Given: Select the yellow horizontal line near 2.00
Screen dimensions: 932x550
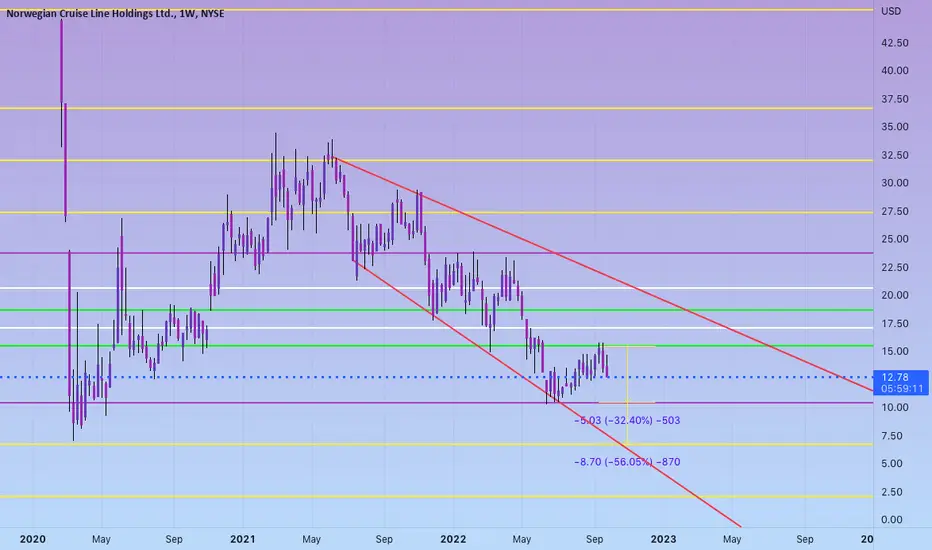Looking at the screenshot, I should 436,496.
